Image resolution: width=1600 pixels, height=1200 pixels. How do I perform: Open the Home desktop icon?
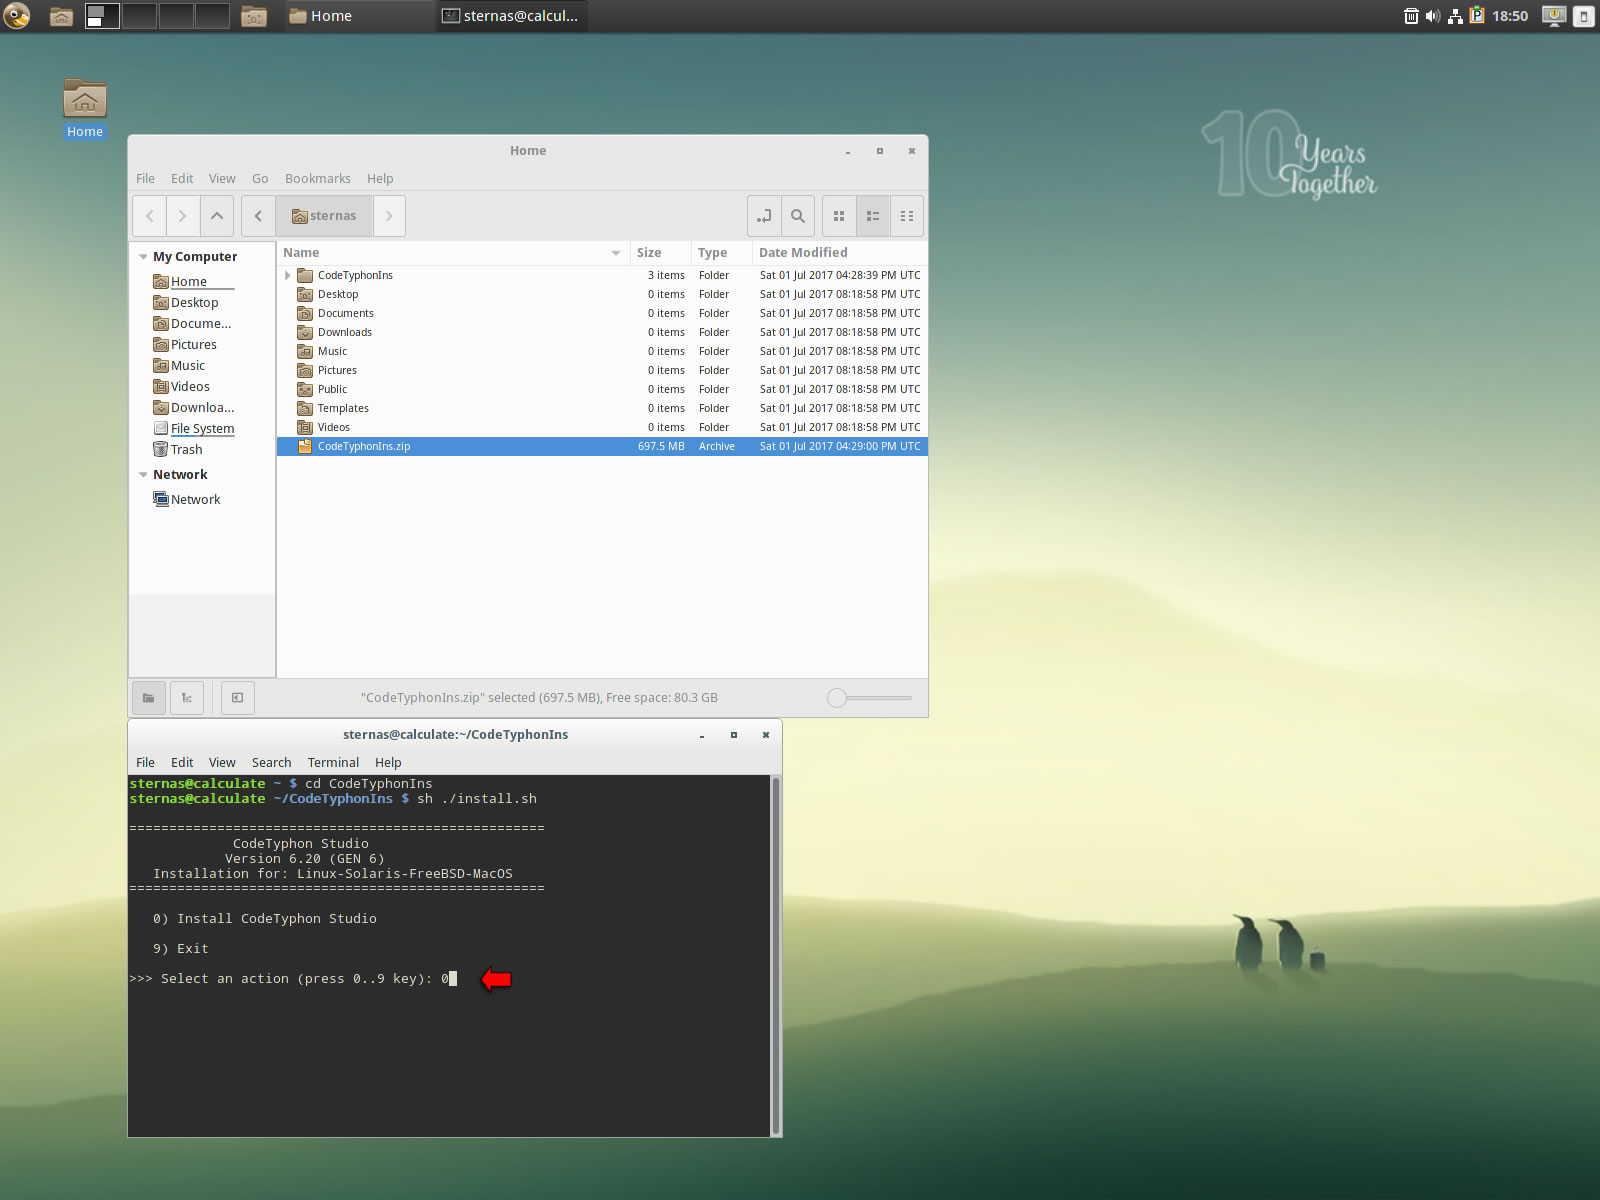click(x=85, y=109)
